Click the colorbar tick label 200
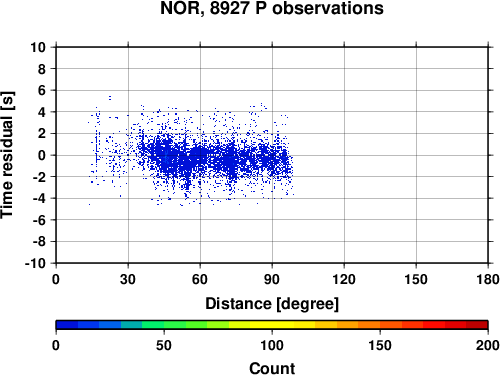This screenshot has width=500, height=375. (488, 345)
